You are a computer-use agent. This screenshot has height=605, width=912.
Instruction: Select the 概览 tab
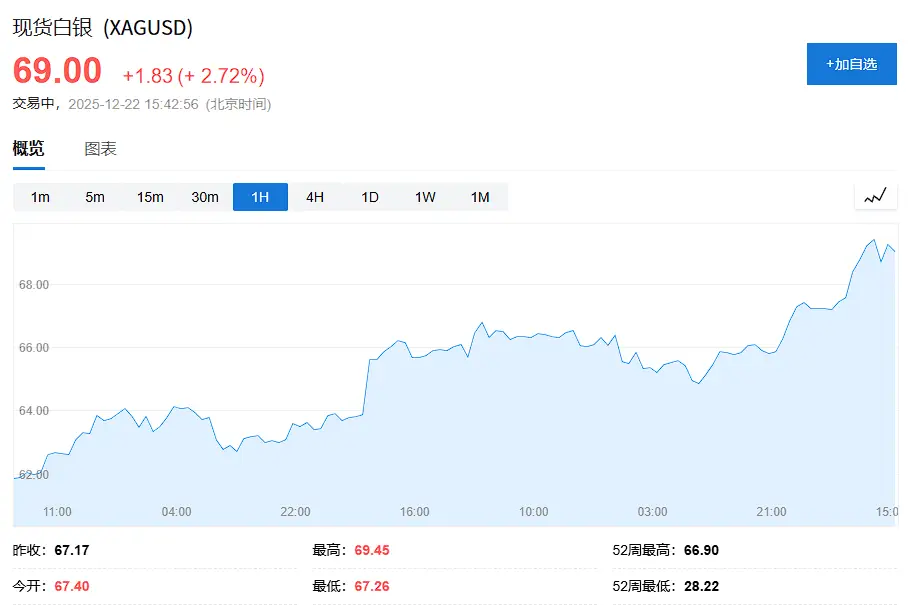pyautogui.click(x=29, y=148)
